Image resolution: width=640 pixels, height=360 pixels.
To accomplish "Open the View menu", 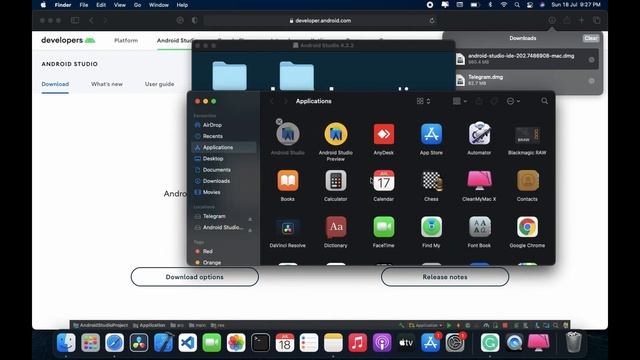I will click(120, 5).
